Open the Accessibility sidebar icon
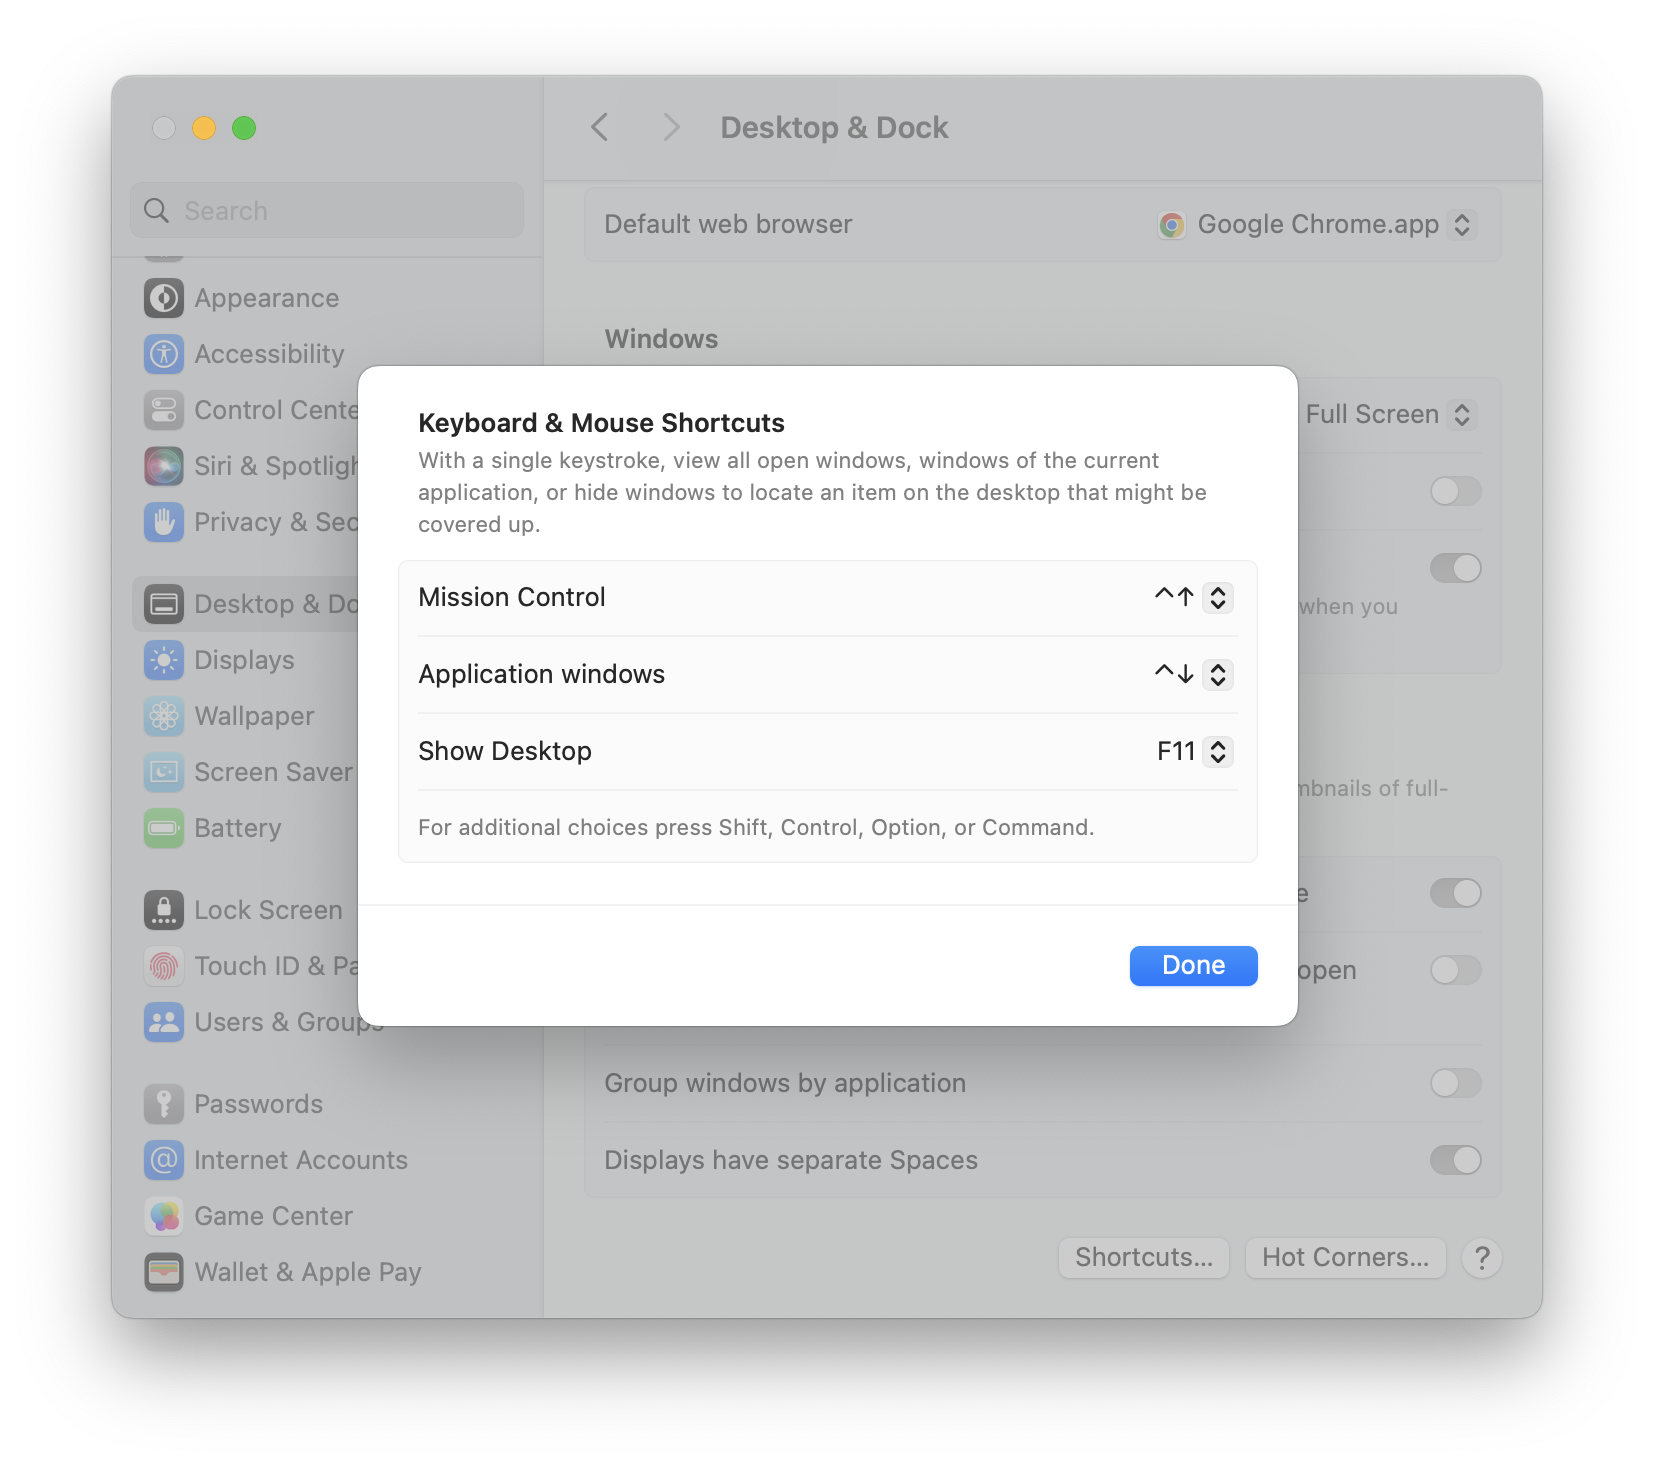This screenshot has width=1654, height=1466. coord(164,354)
